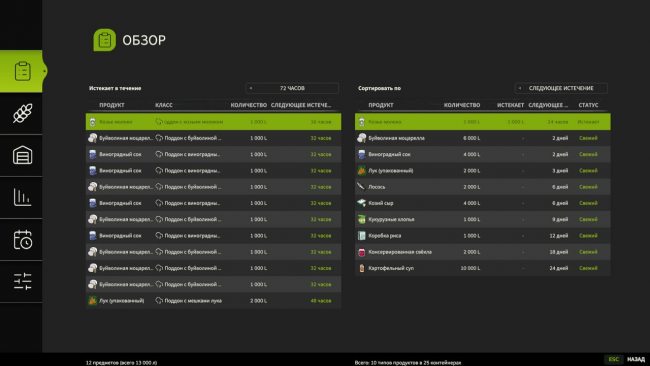Image resolution: width=650 pixels, height=366 pixels.
Task: Open the calendar clock sidebar tab
Action: click(x=22, y=240)
